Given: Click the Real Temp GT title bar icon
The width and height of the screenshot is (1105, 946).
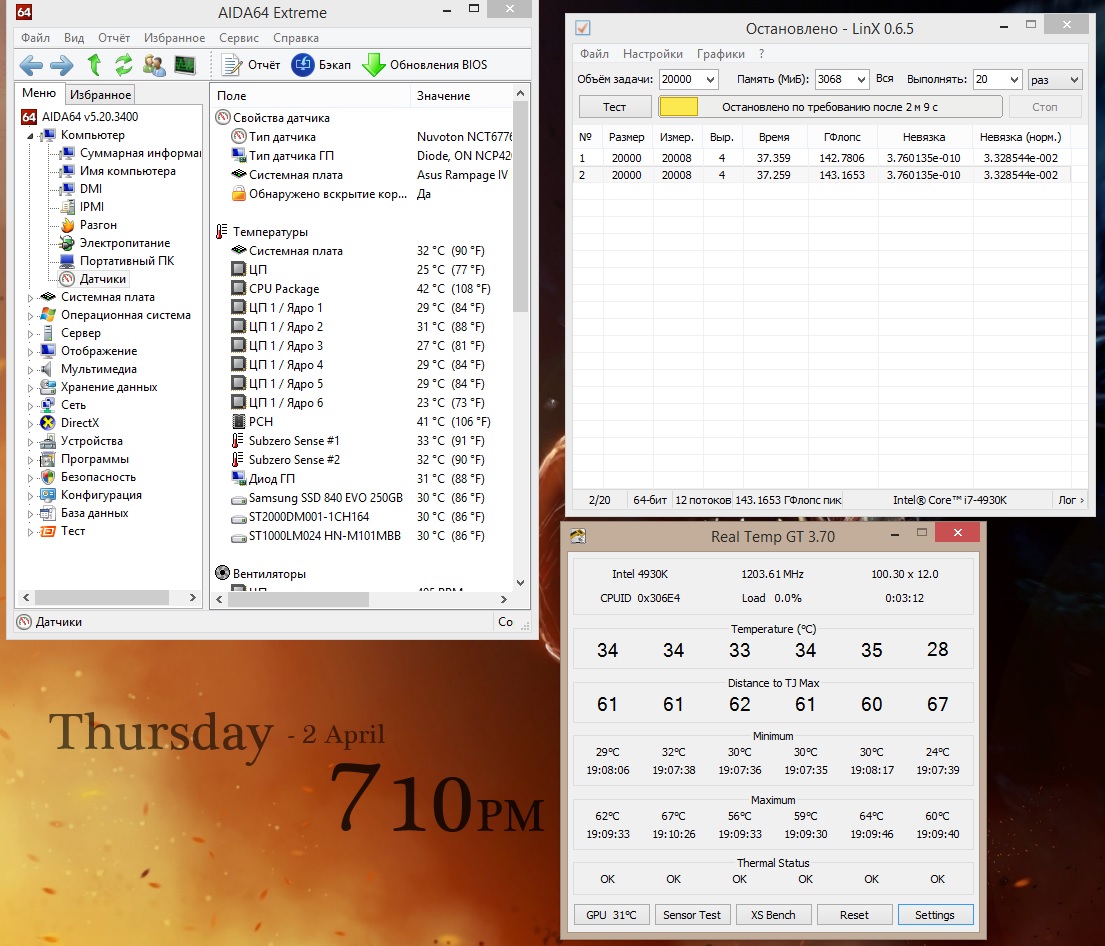Looking at the screenshot, I should (x=578, y=536).
